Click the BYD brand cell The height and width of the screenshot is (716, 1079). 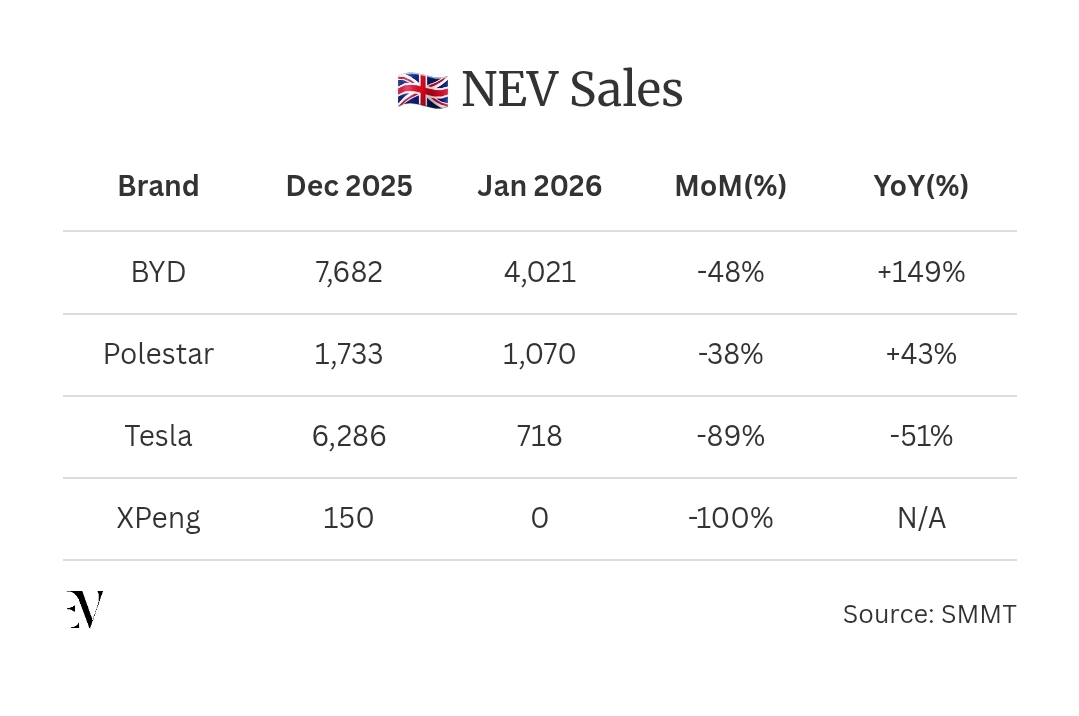tap(158, 272)
